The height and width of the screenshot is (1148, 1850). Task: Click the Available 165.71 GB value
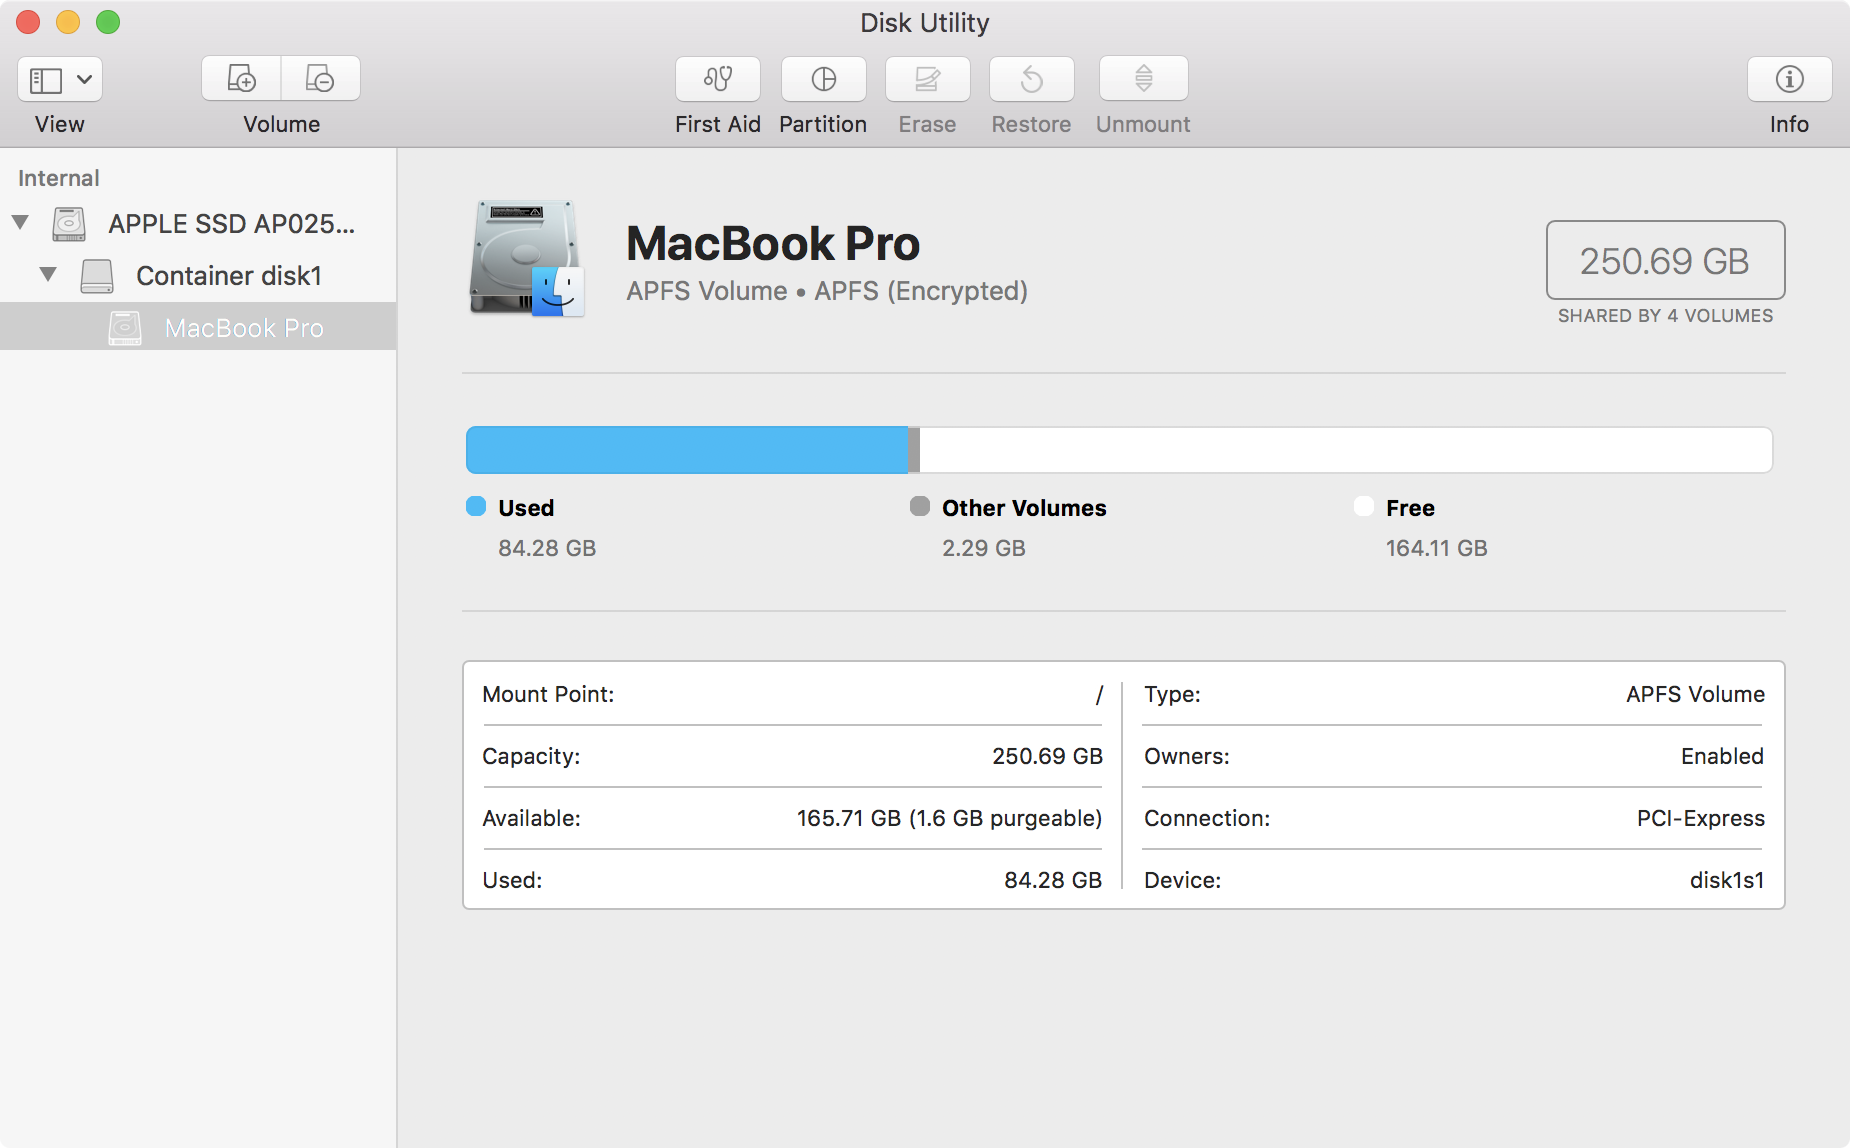(x=949, y=818)
